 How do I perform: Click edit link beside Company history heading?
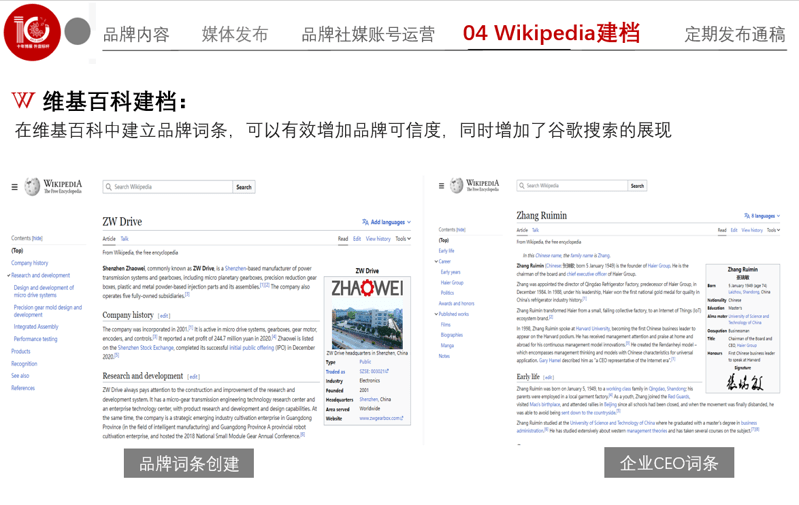pos(164,316)
